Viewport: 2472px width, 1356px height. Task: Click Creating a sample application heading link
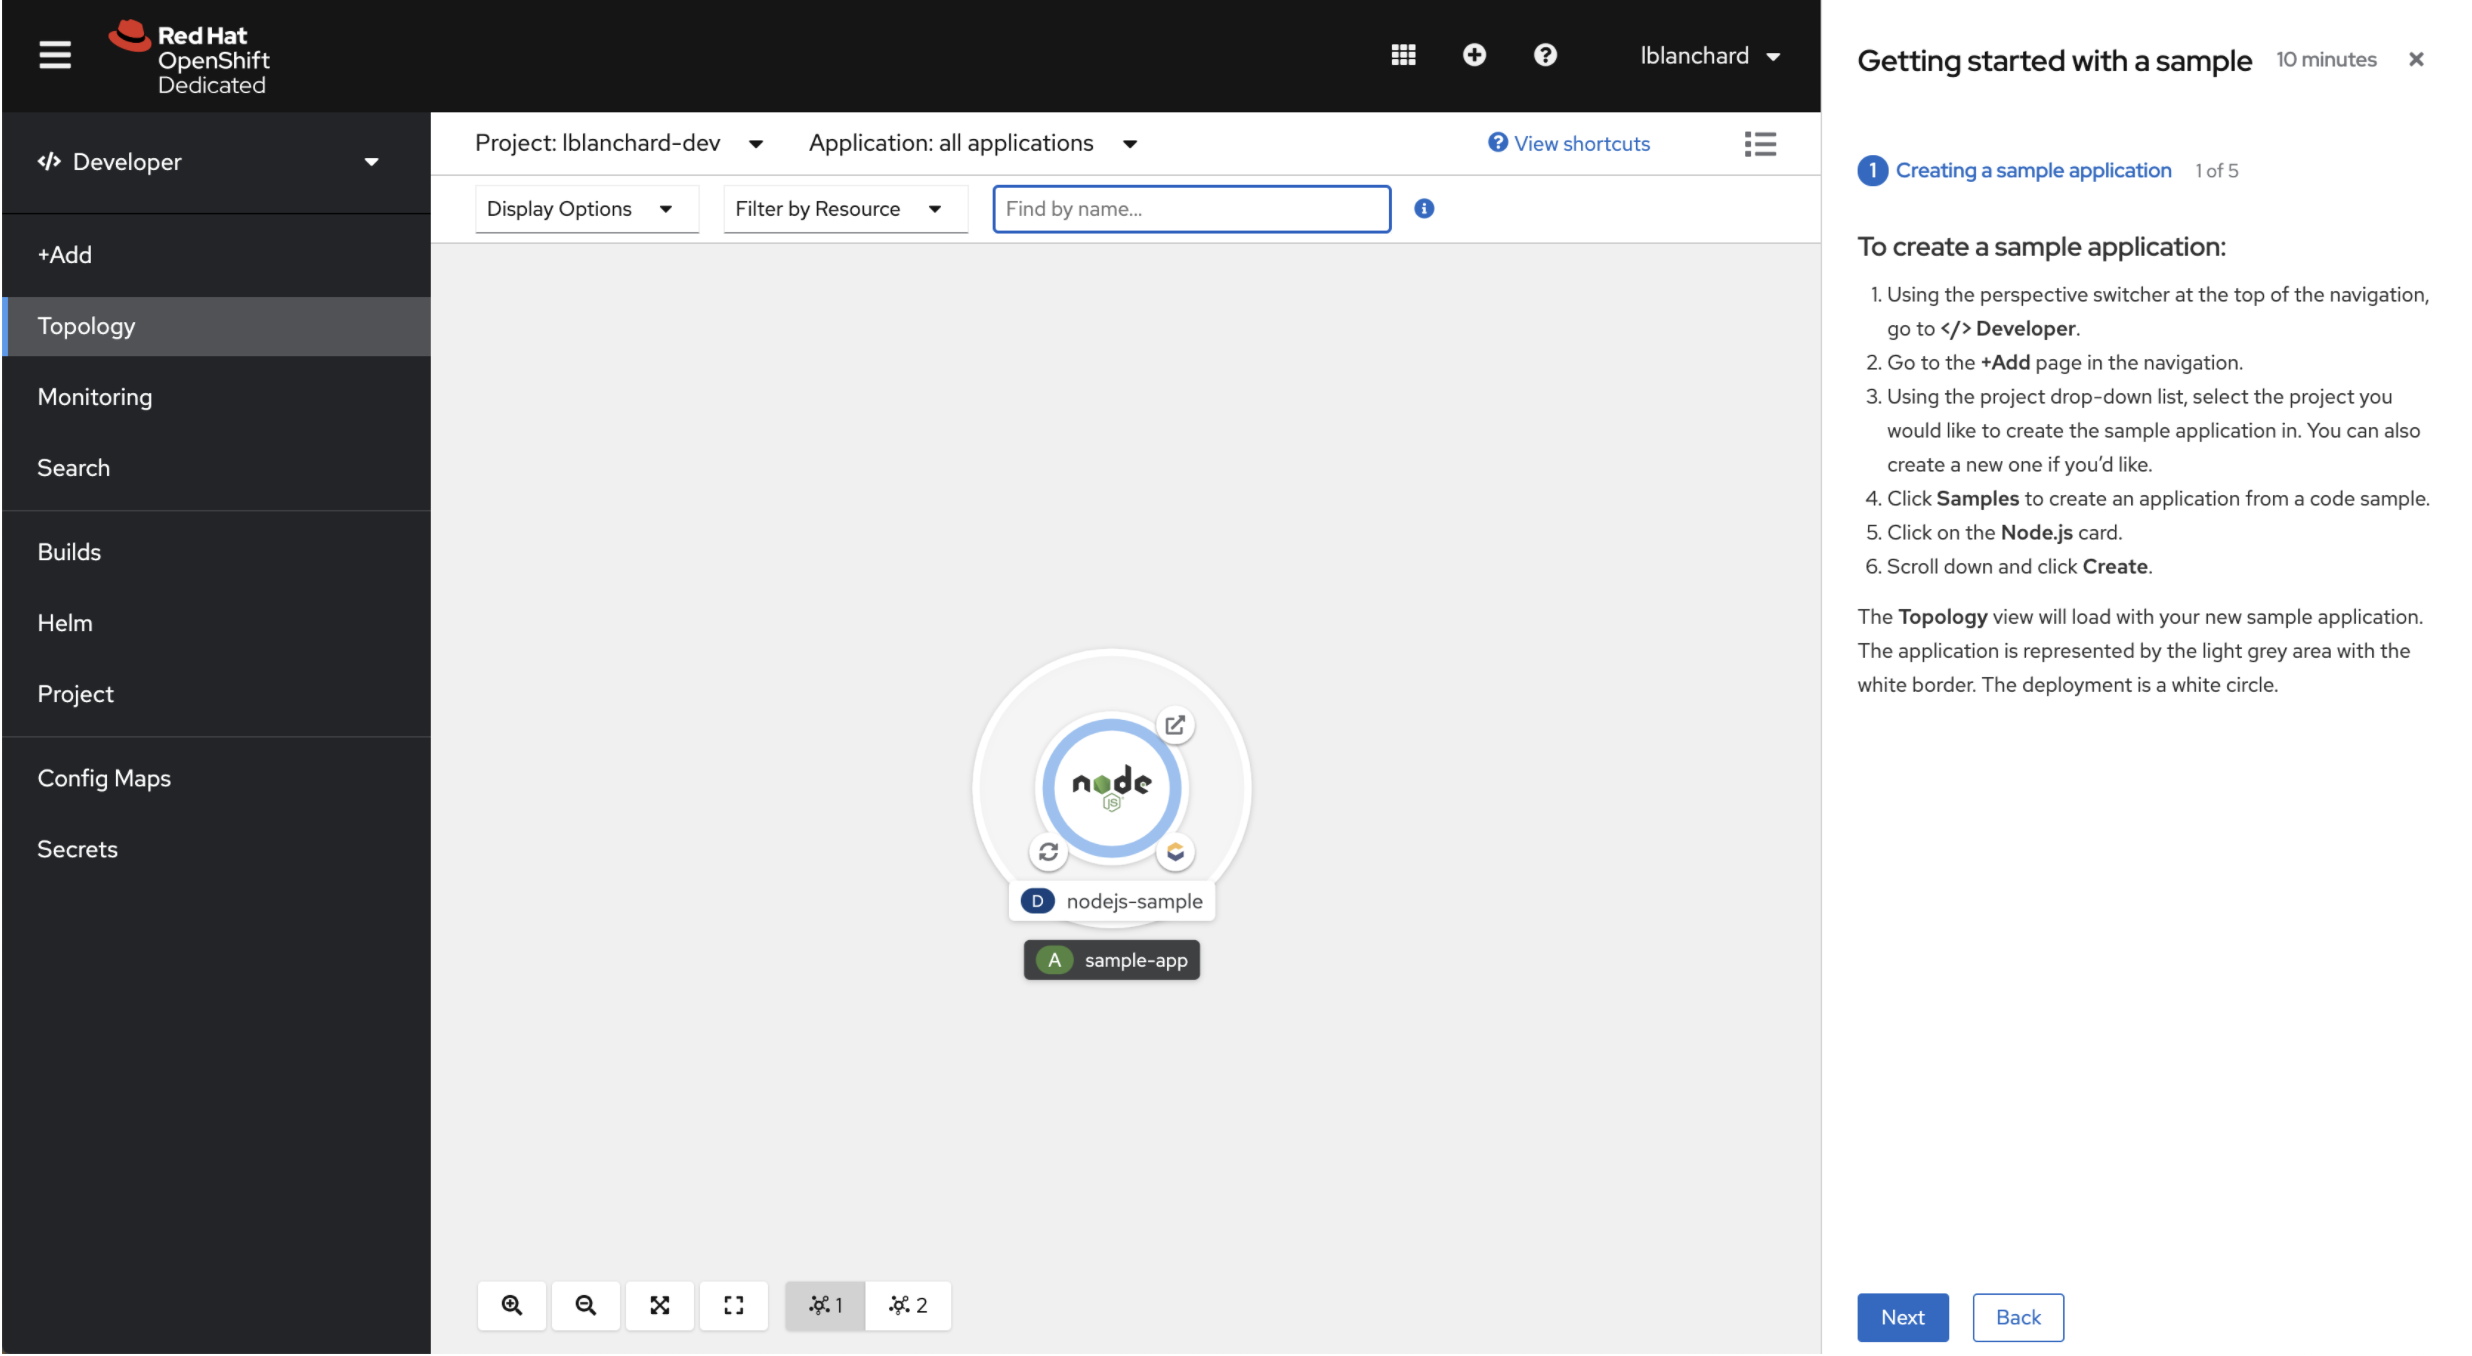(2033, 170)
